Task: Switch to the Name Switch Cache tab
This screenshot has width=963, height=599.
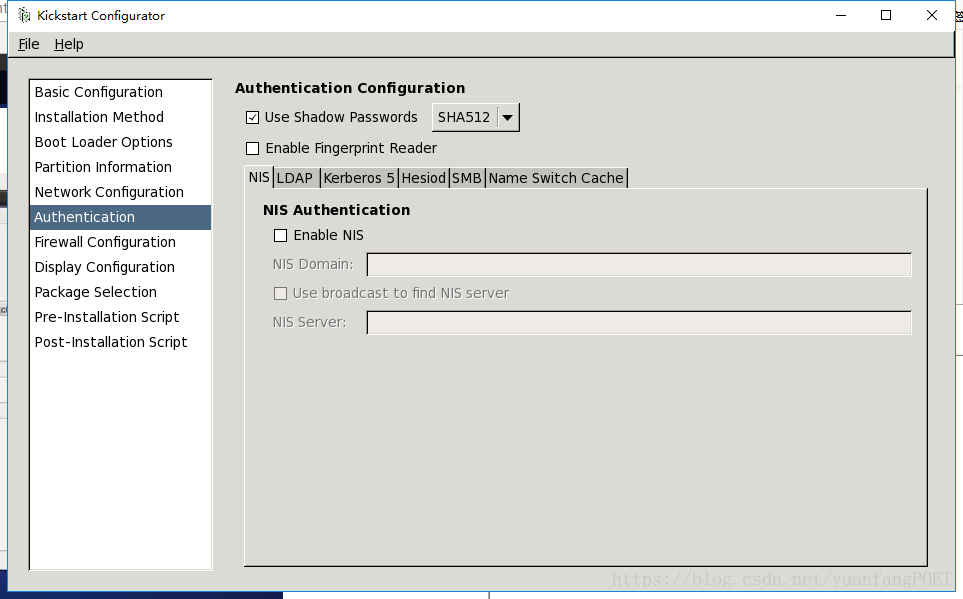Action: [x=556, y=178]
